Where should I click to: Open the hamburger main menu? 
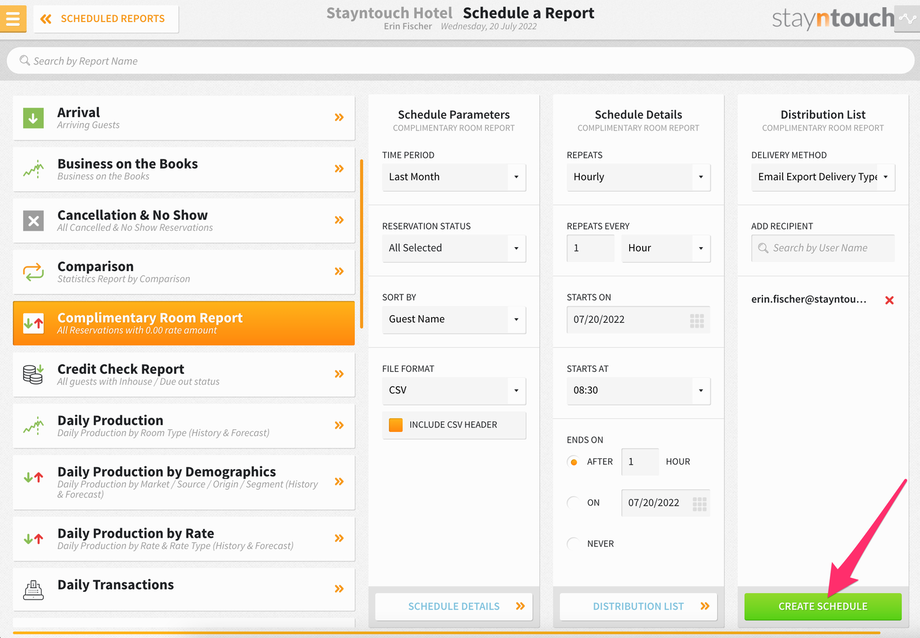pos(12,18)
